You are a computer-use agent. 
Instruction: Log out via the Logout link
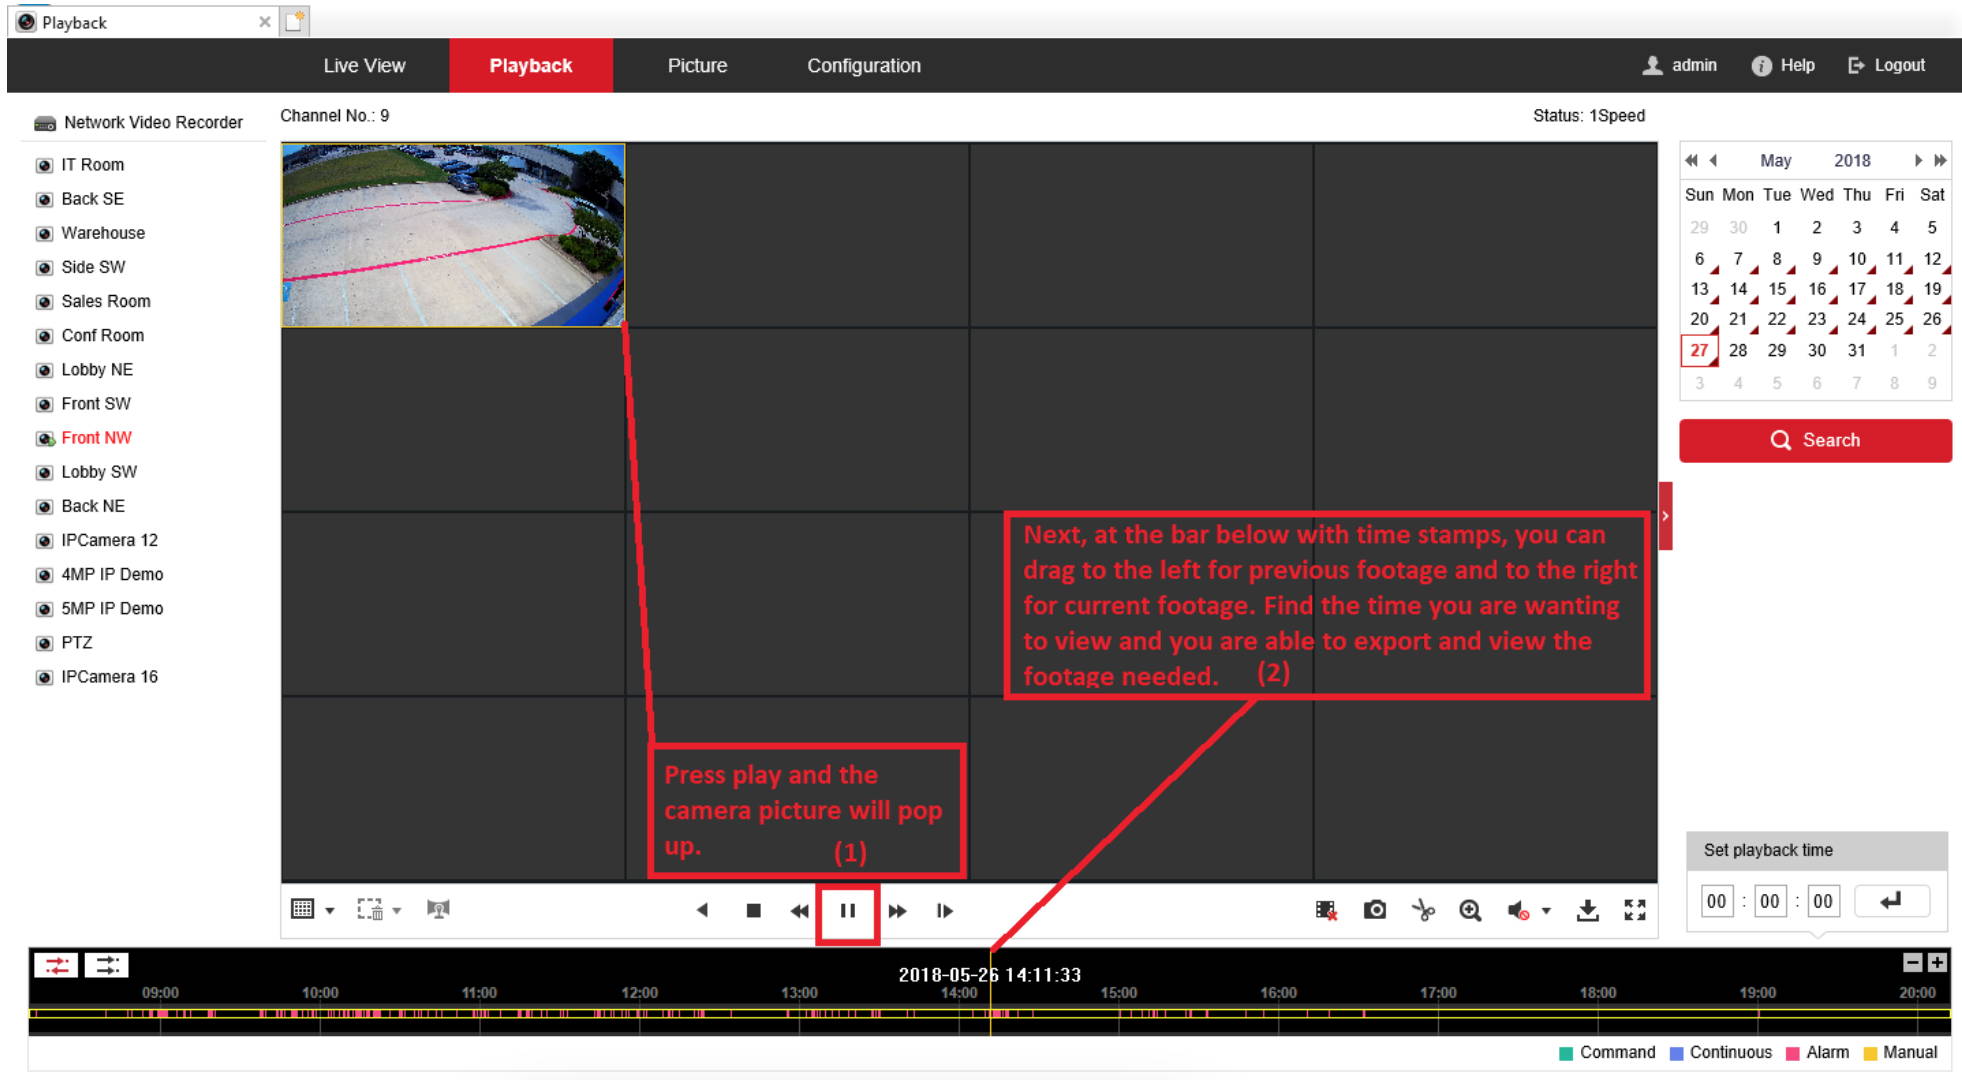pyautogui.click(x=1886, y=65)
